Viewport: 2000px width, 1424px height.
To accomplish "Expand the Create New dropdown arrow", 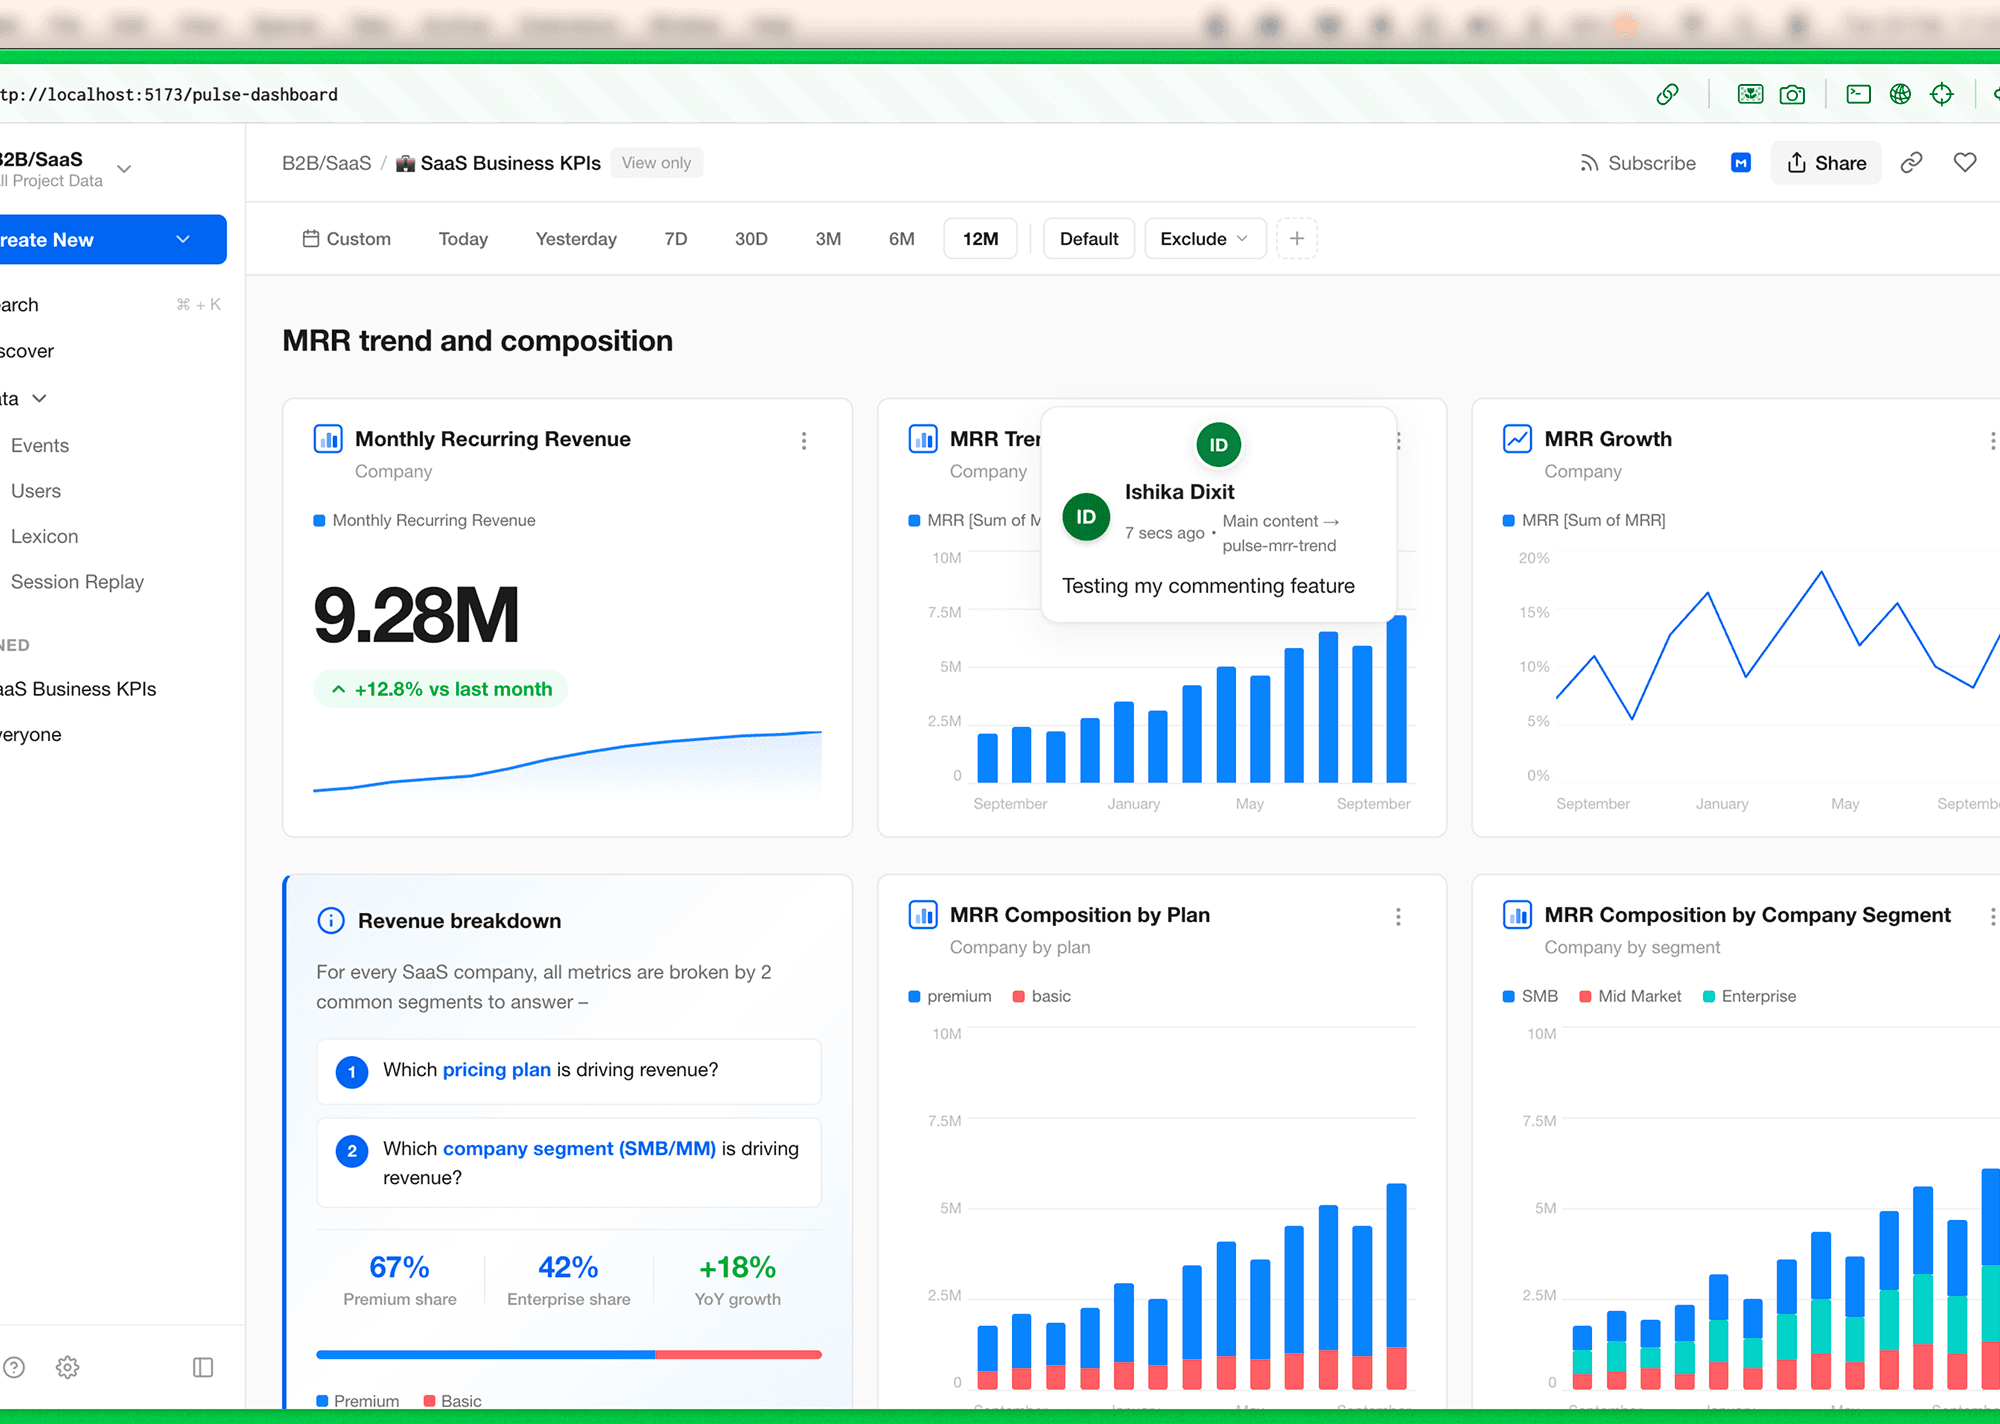I will click(x=183, y=240).
